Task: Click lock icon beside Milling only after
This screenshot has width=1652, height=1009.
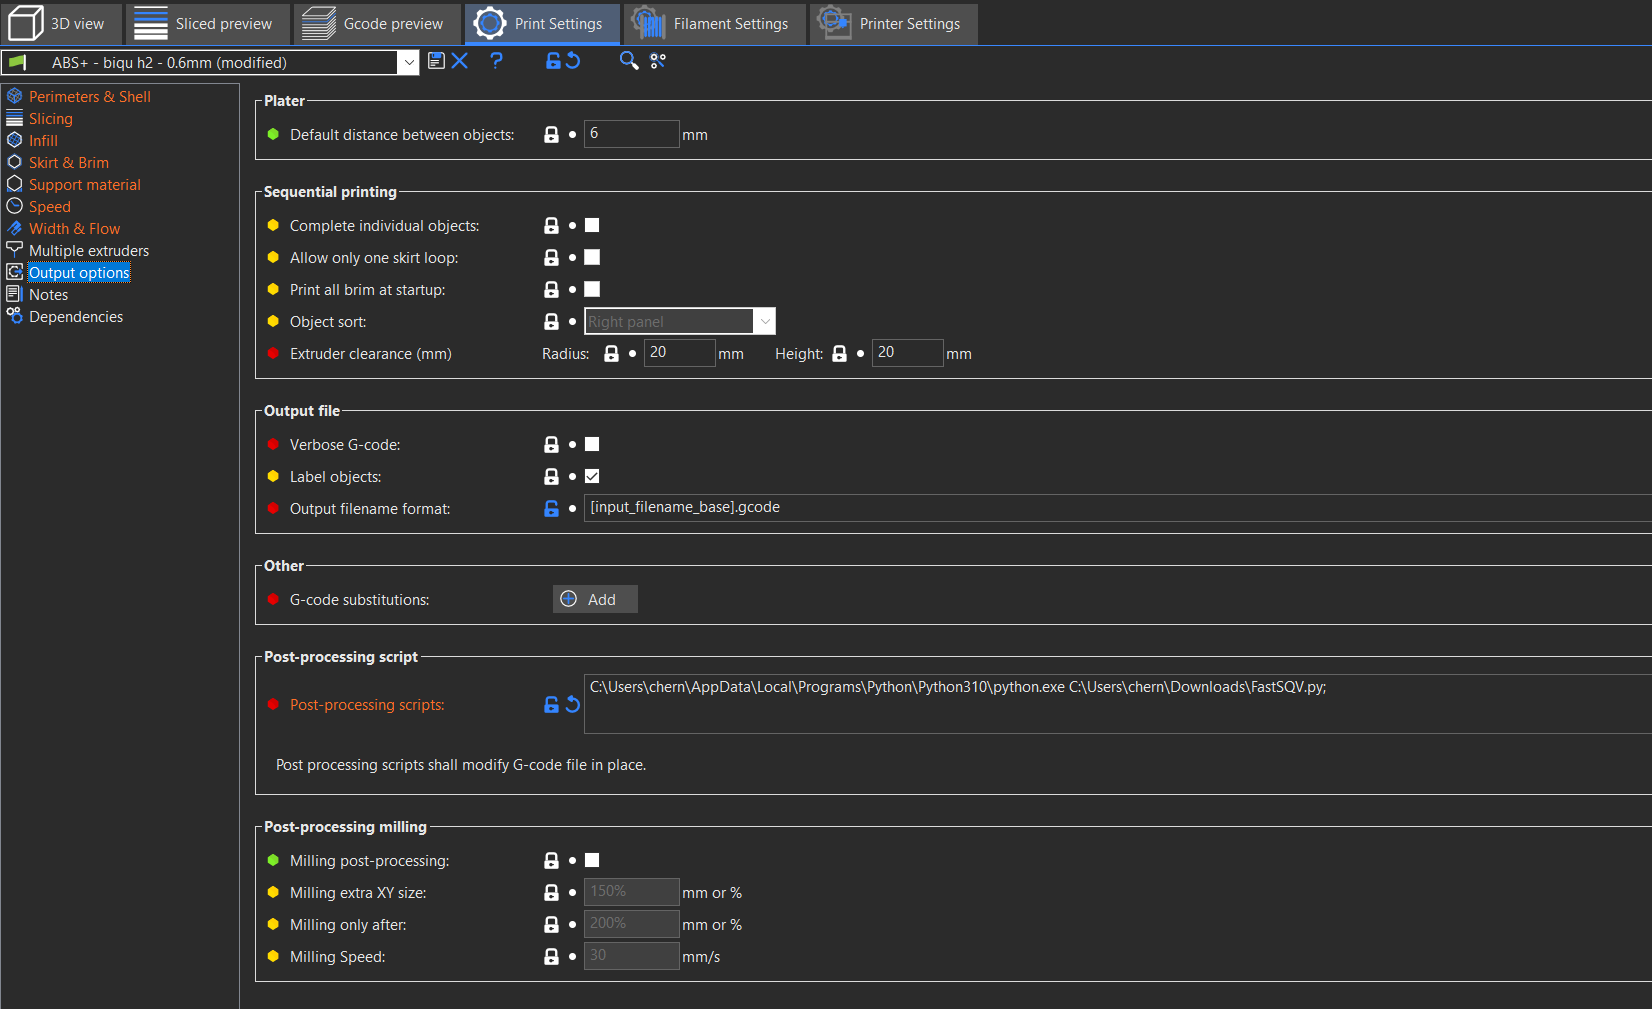Action: [551, 925]
